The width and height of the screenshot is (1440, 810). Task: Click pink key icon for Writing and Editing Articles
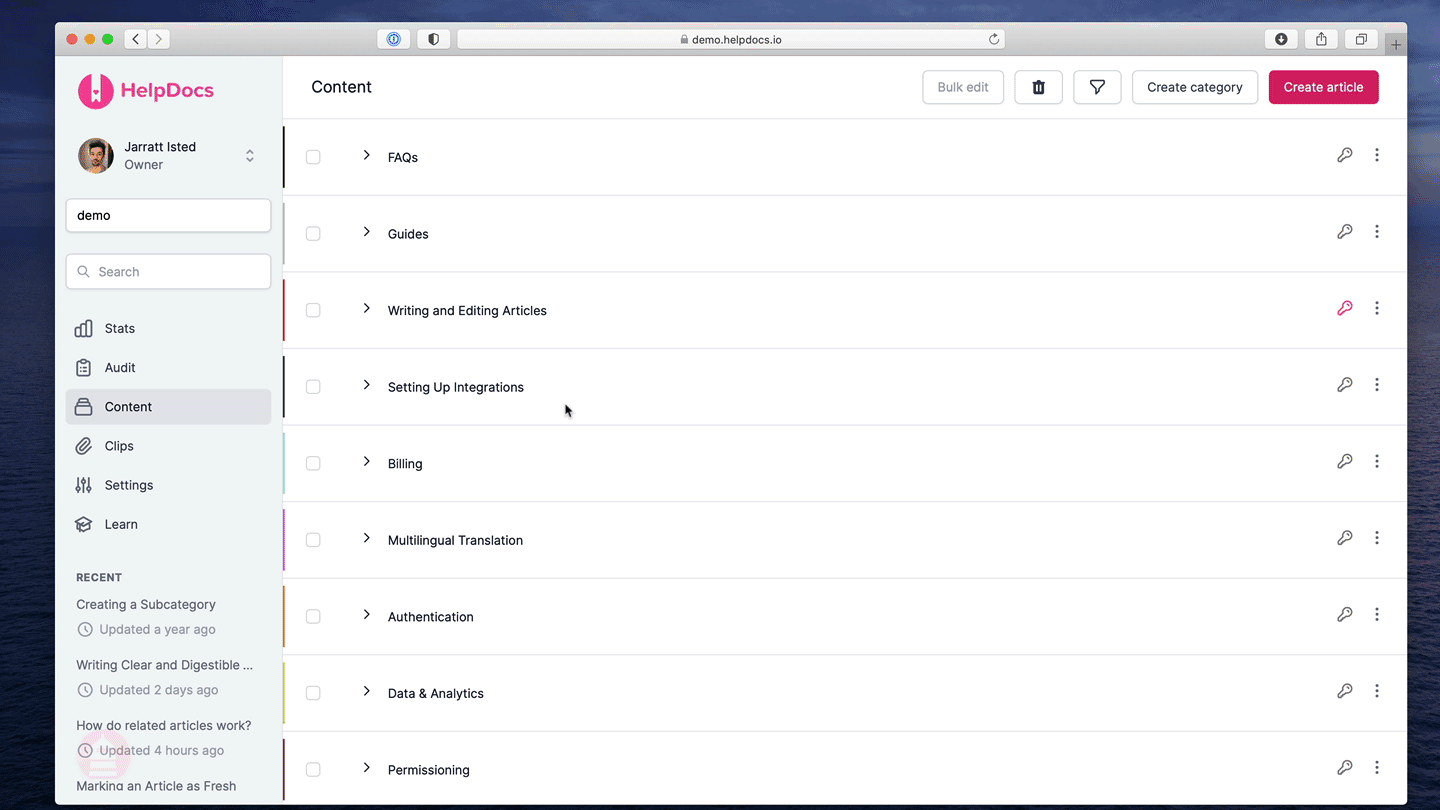pos(1345,308)
